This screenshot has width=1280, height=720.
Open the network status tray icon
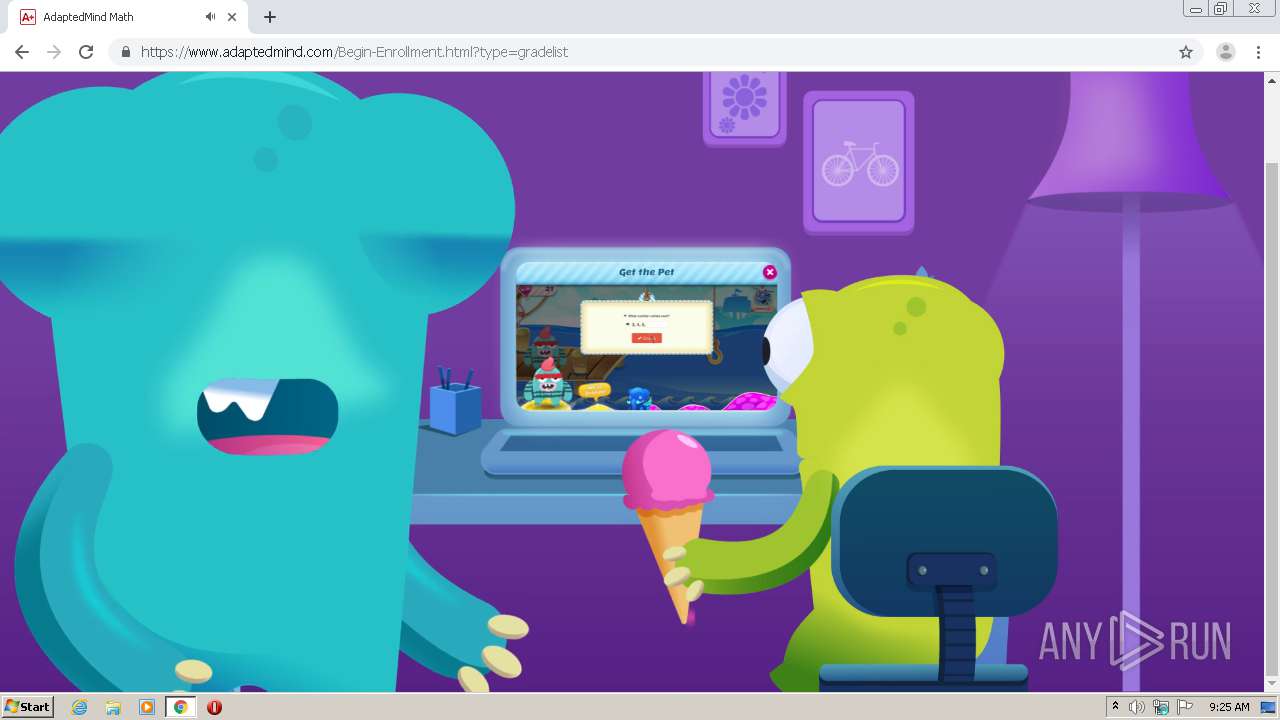coord(1161,707)
